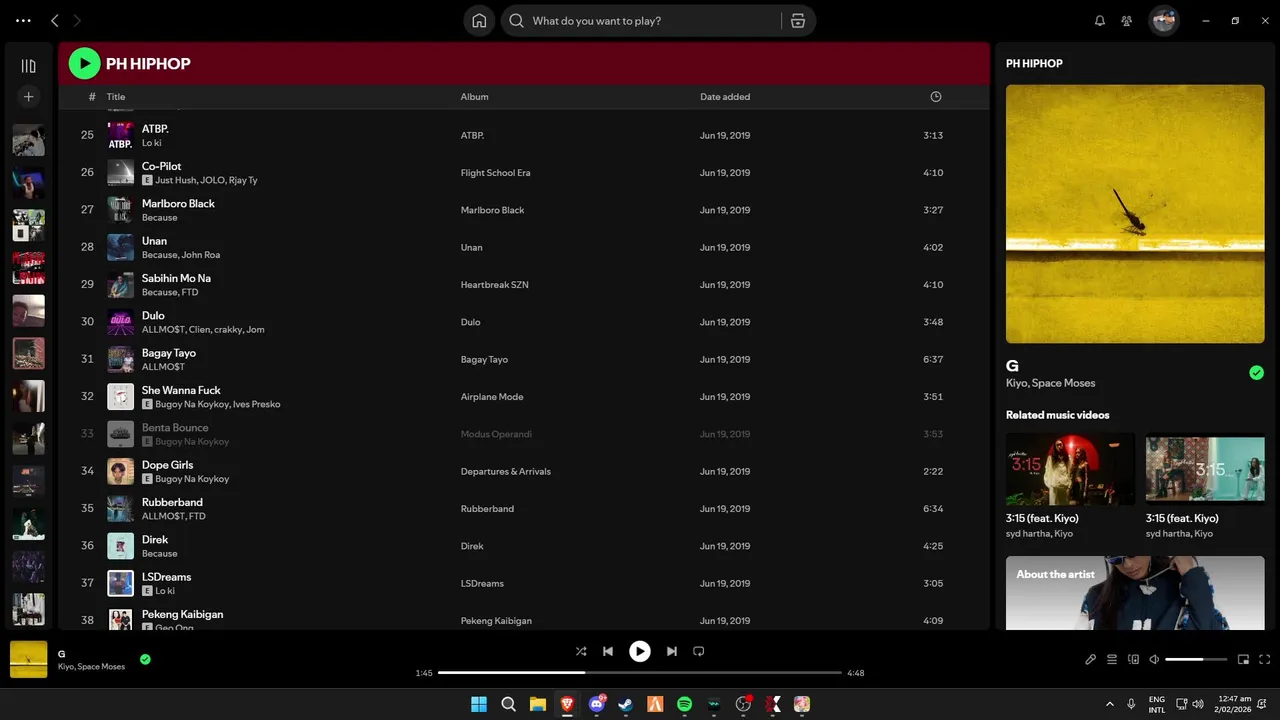Image resolution: width=1280 pixels, height=720 pixels.
Task: Go back with the left arrow
Action: click(55, 20)
